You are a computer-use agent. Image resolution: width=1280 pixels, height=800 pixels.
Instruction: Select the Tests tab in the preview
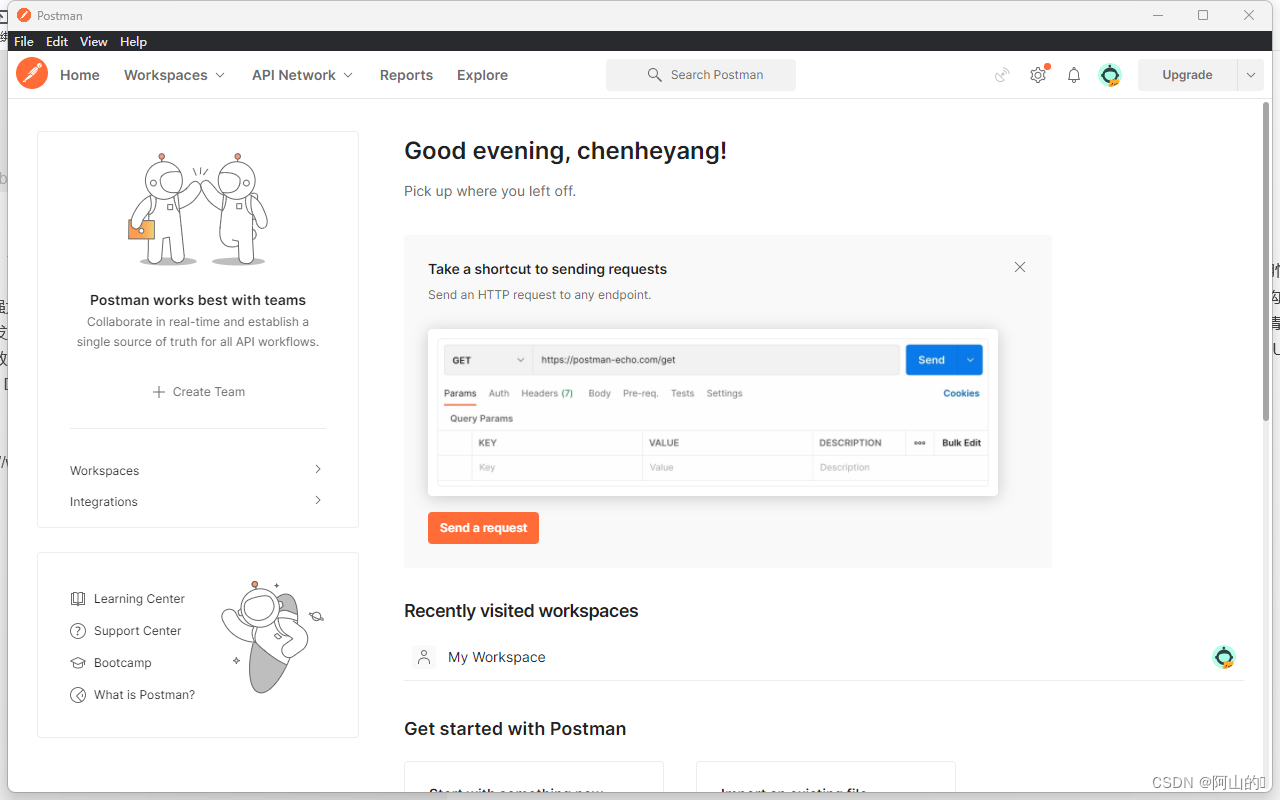(683, 393)
